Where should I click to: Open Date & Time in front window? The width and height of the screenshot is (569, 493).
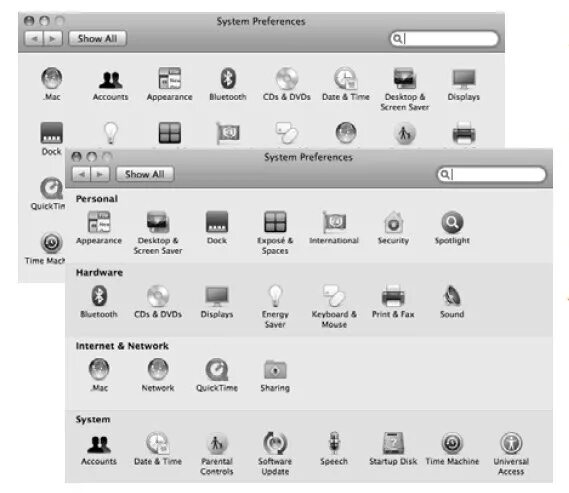(x=158, y=449)
